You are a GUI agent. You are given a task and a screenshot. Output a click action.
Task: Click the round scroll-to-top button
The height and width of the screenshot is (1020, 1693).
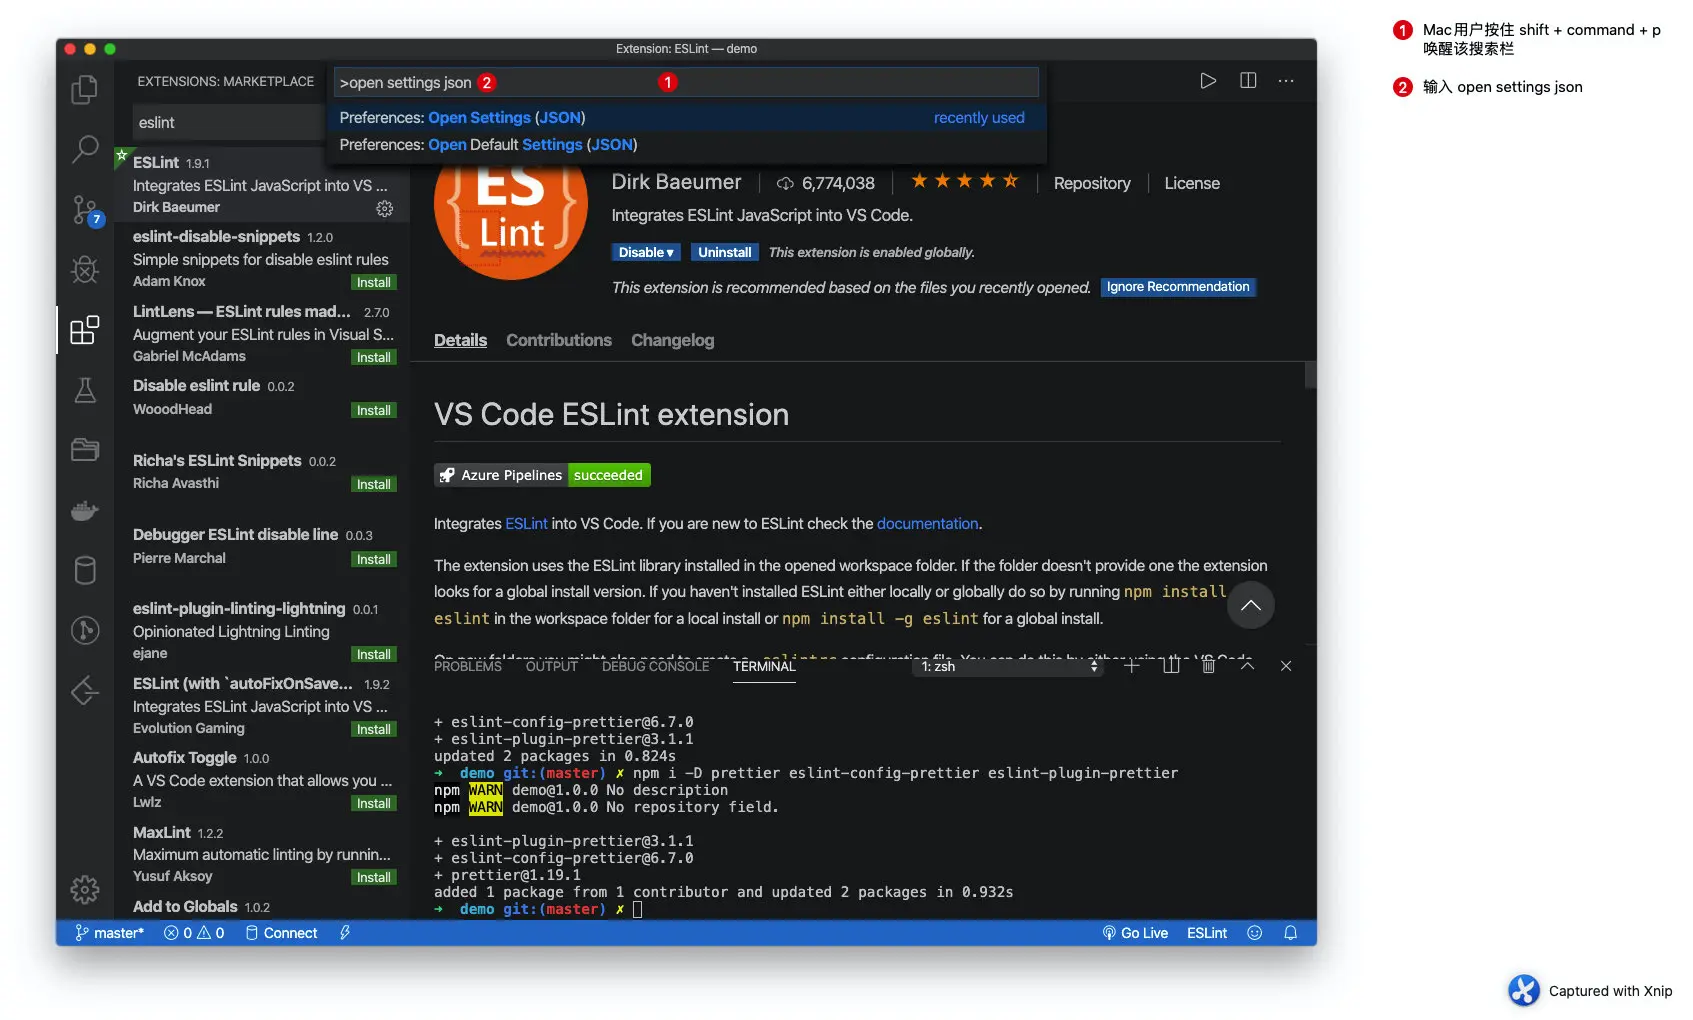1250,605
